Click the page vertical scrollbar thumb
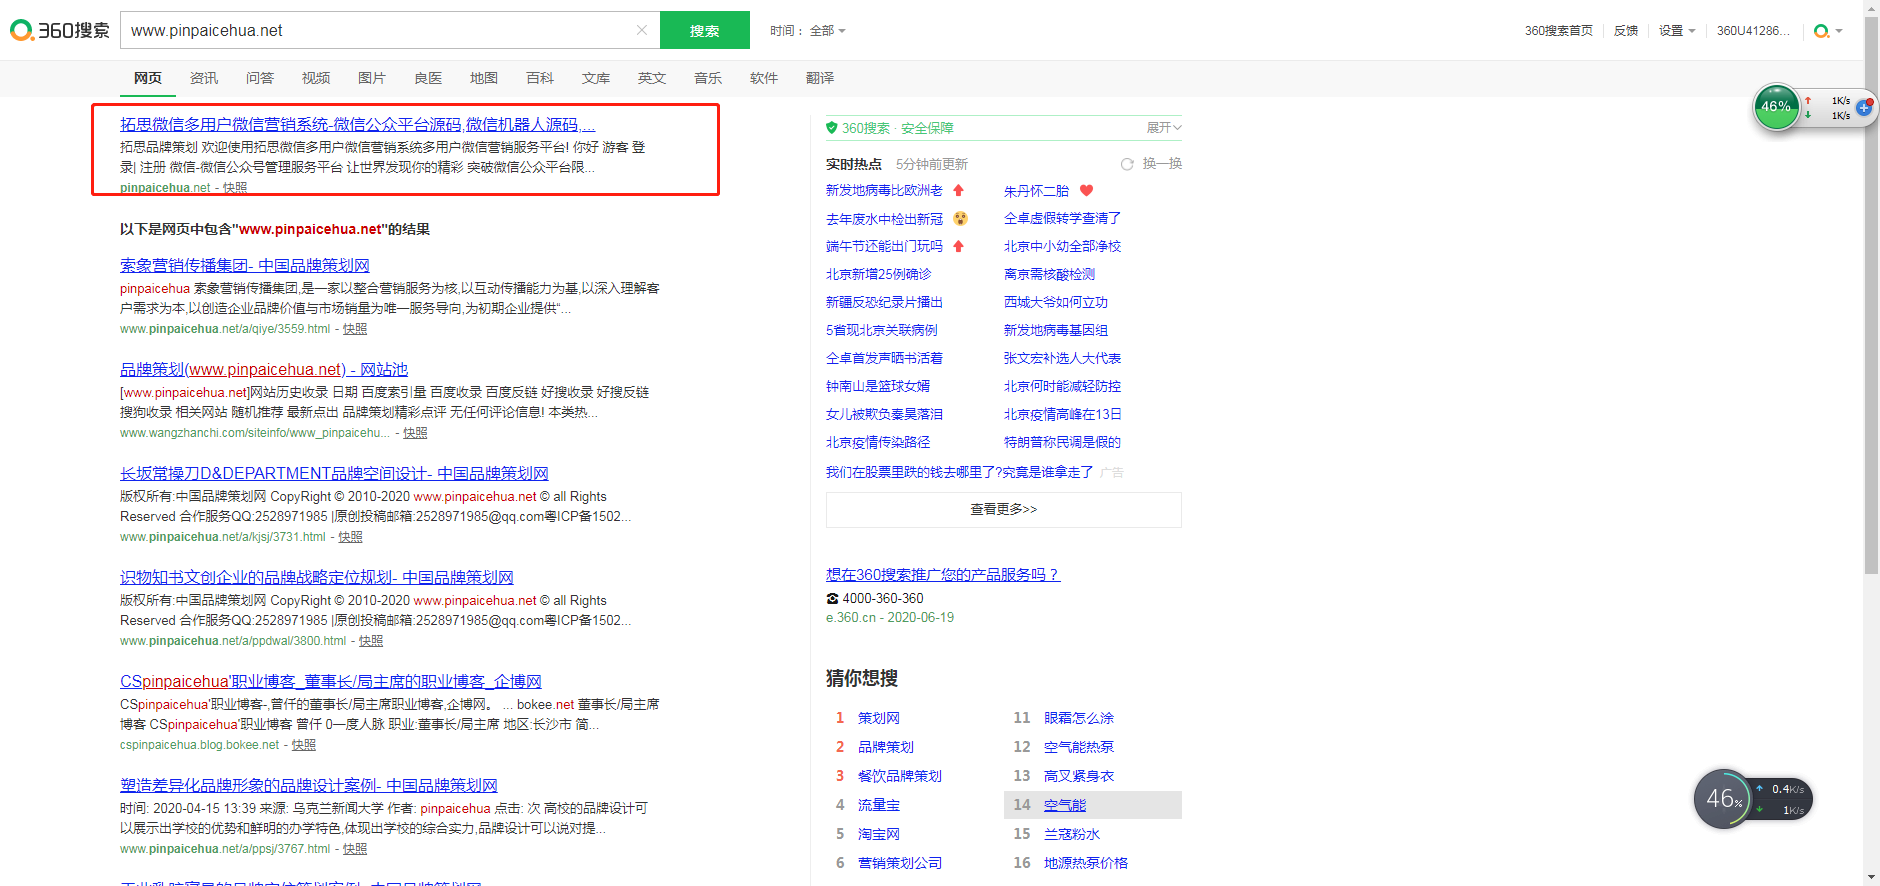Screen dimensions: 1880x886 coord(1871,295)
